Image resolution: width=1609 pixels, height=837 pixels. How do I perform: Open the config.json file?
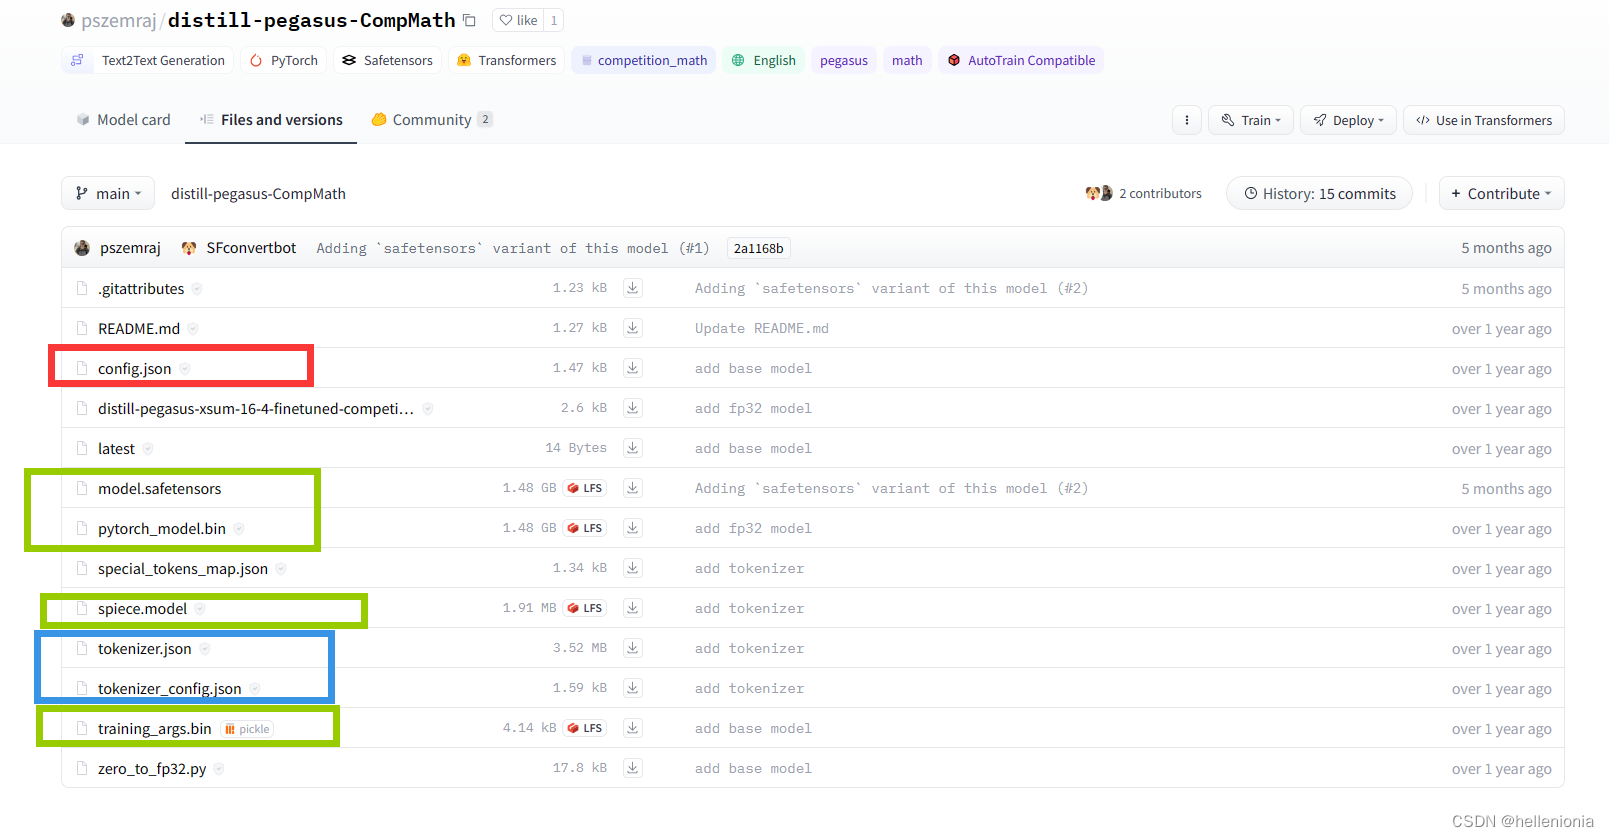[135, 369]
